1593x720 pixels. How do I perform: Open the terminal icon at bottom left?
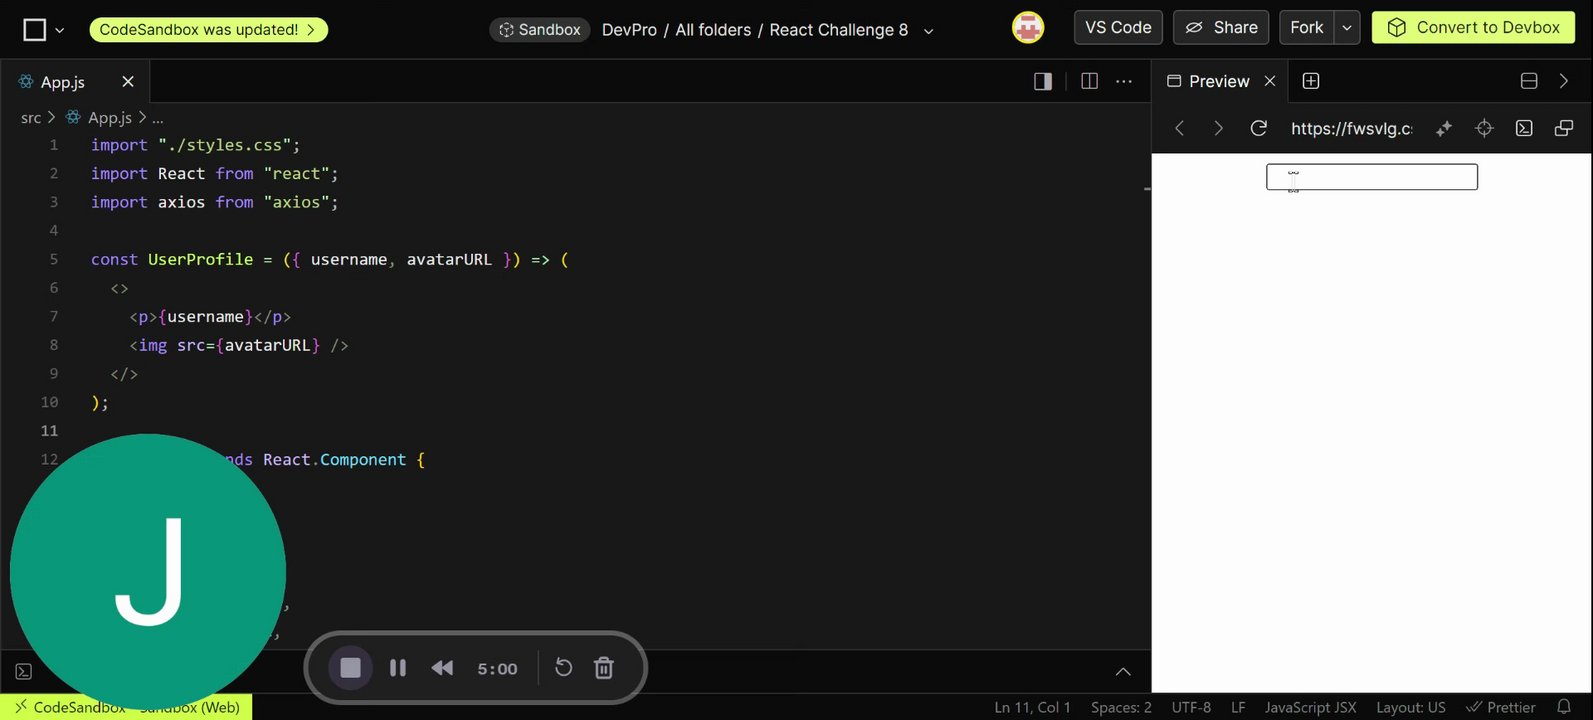click(x=24, y=672)
